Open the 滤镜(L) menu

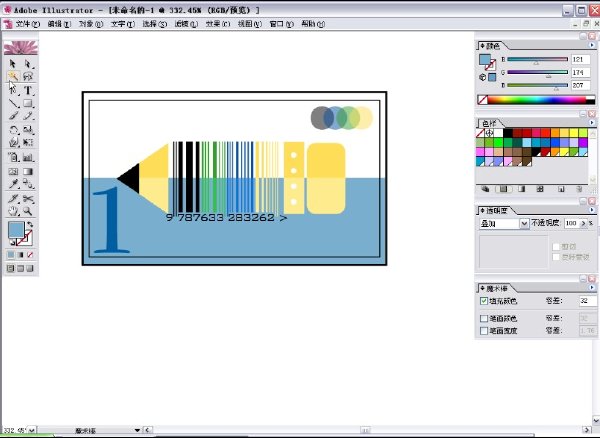[186, 24]
